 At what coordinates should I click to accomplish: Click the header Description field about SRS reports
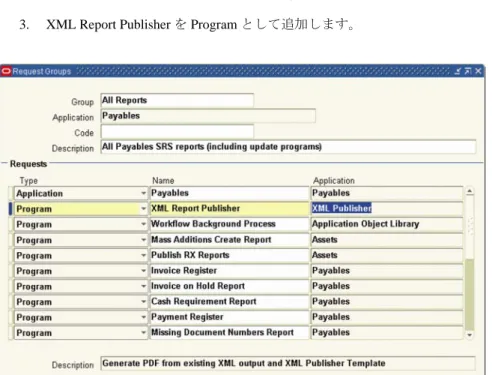coord(288,147)
